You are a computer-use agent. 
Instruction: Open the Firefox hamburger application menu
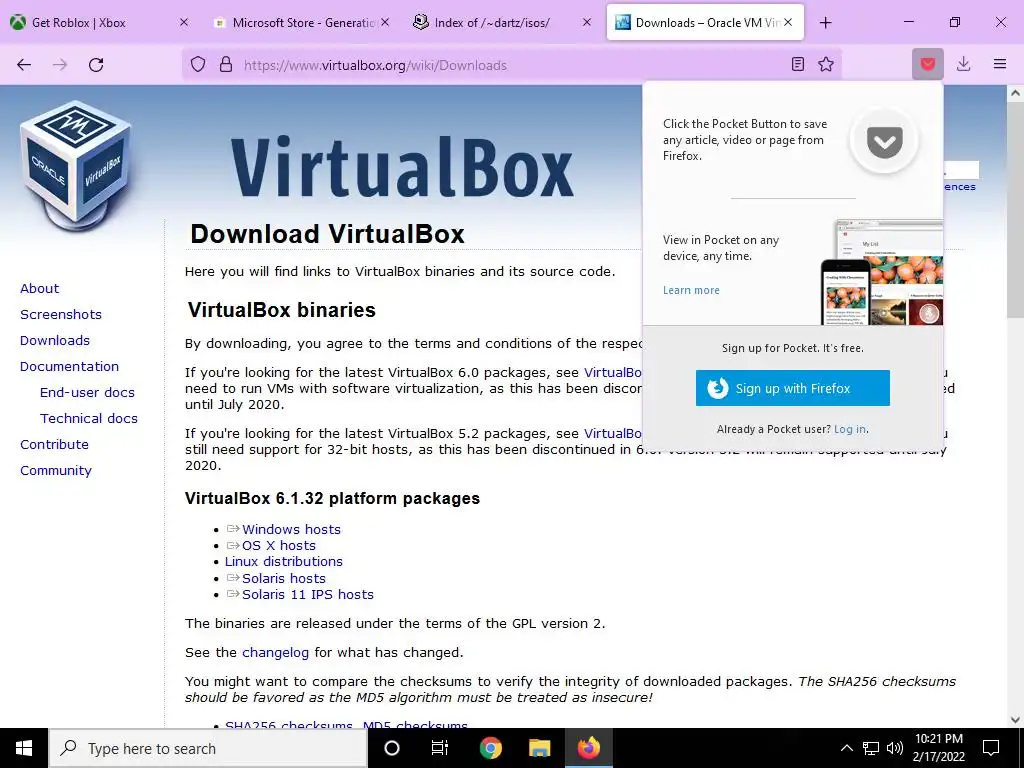(x=1000, y=64)
